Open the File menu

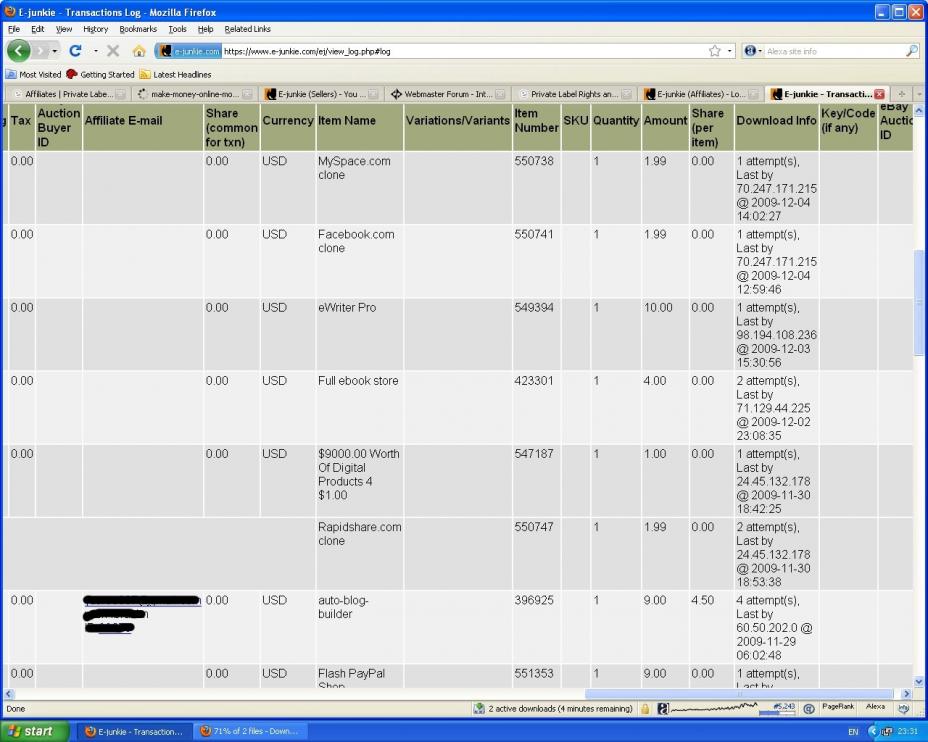[x=14, y=29]
